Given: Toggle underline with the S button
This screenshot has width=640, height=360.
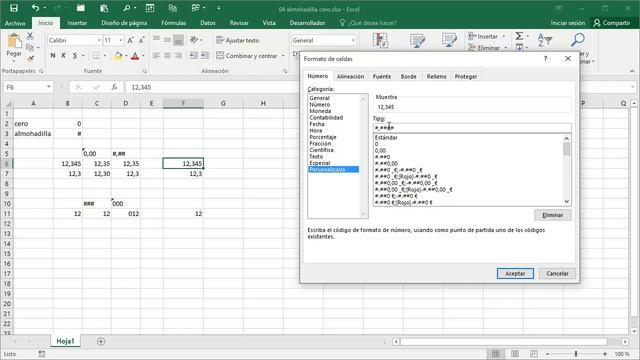Looking at the screenshot, I should pos(75,56).
